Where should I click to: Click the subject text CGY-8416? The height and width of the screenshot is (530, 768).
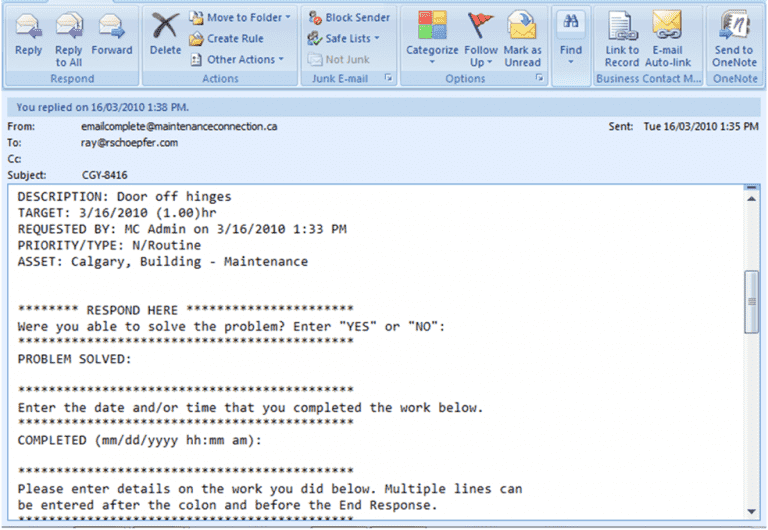coord(104,175)
